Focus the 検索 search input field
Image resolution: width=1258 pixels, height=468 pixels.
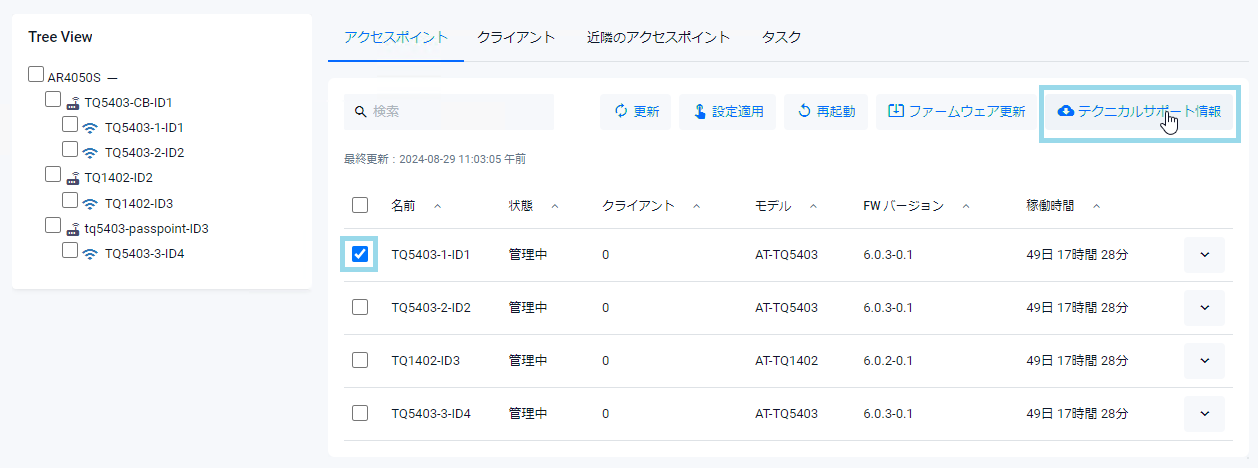pyautogui.click(x=460, y=112)
